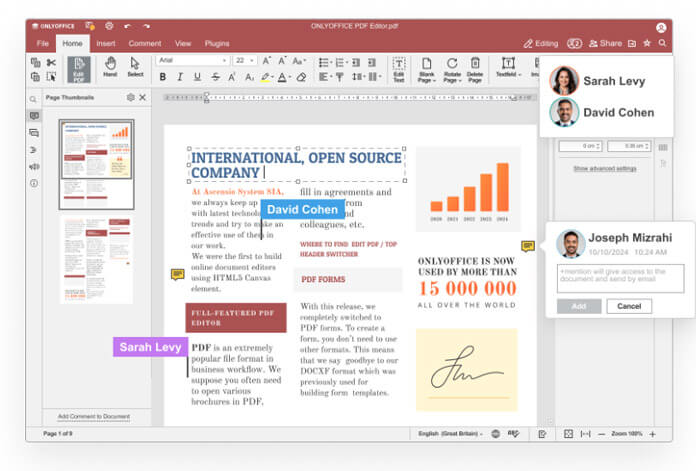Insert a Textfield

(x=508, y=67)
